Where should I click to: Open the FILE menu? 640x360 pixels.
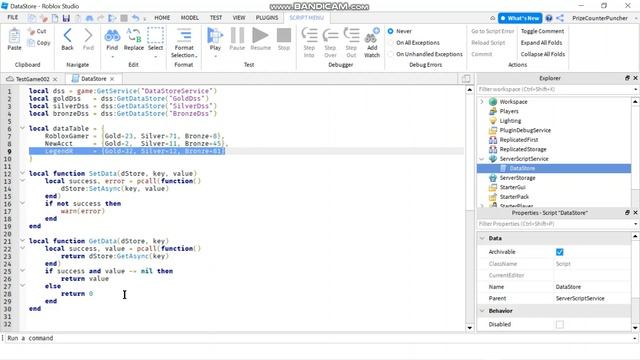point(13,18)
